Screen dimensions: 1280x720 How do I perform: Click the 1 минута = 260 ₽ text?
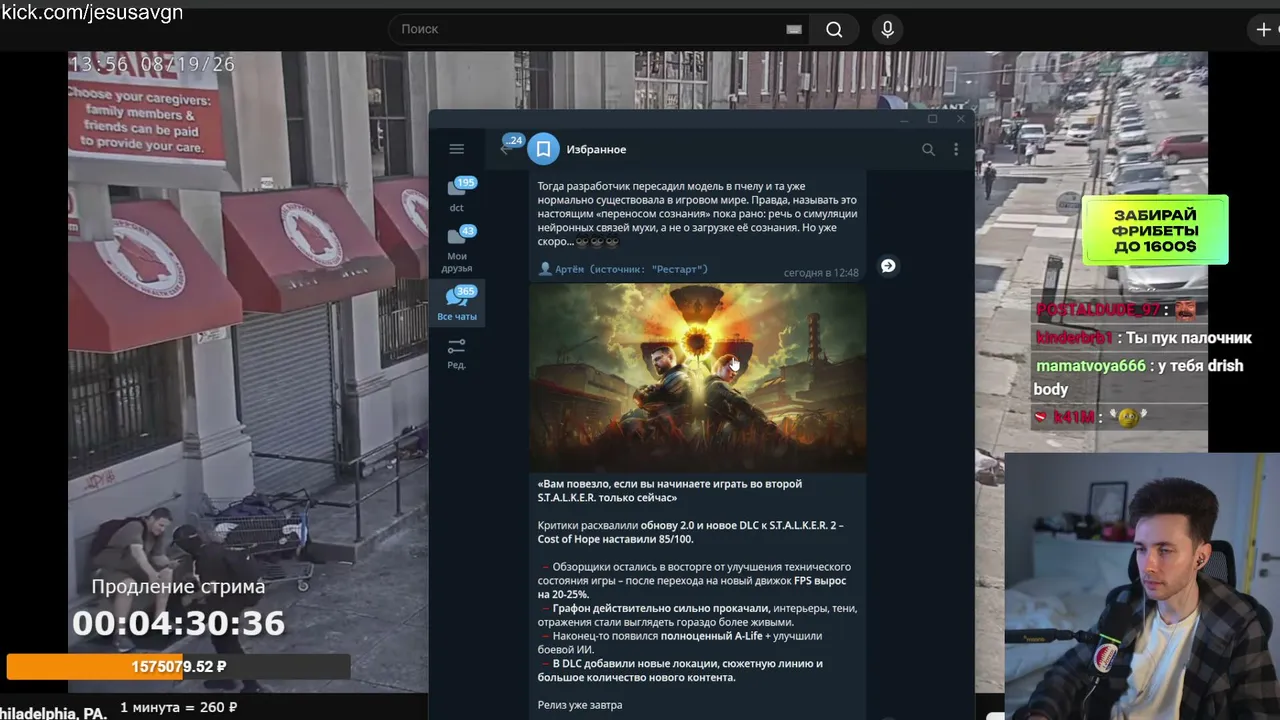pos(179,708)
